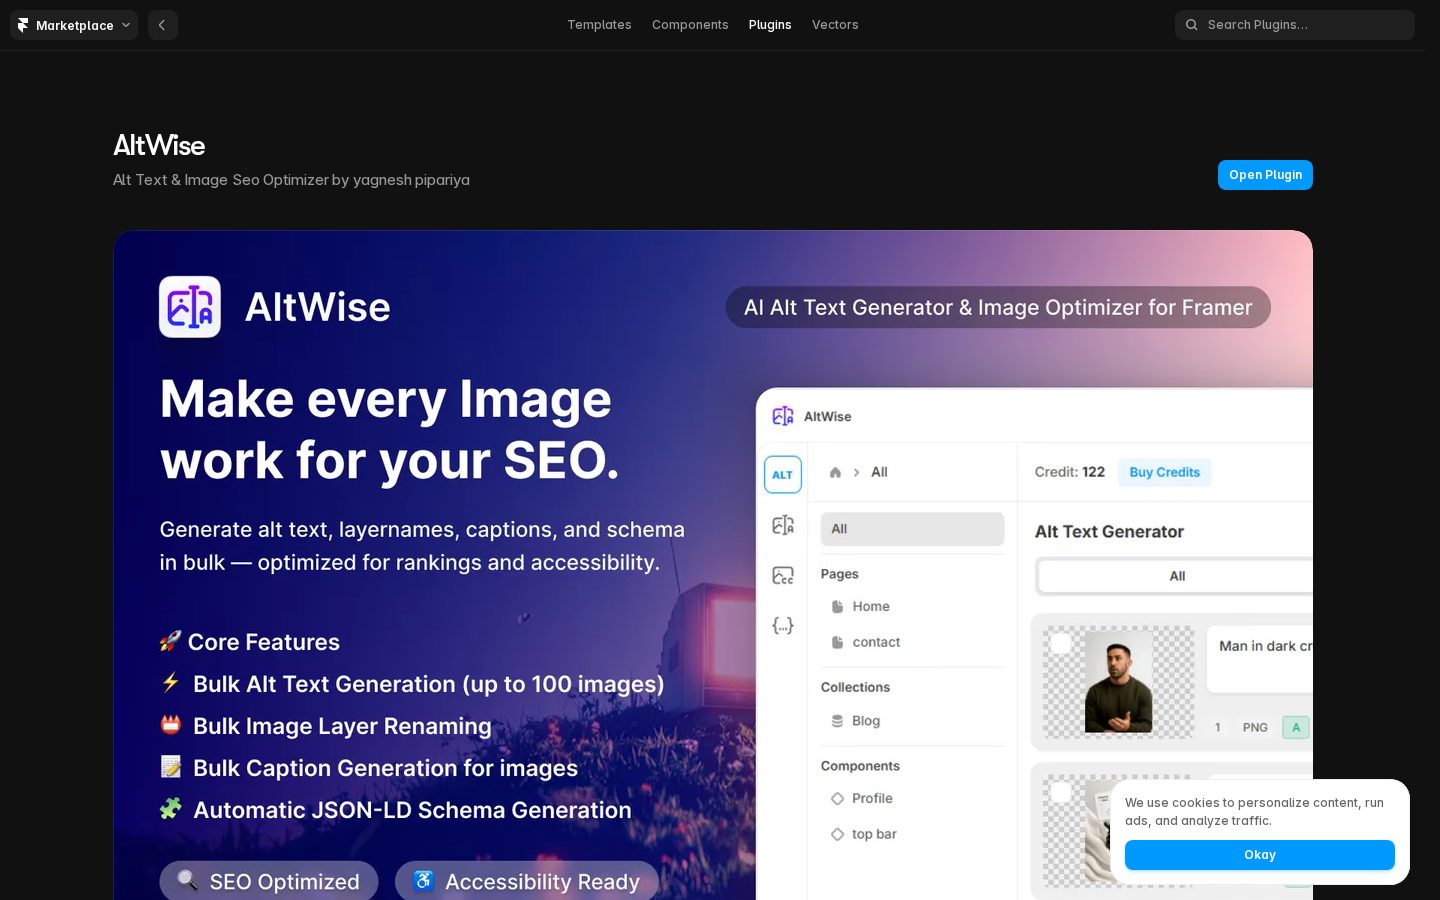Select the top bar component item
The height and width of the screenshot is (900, 1440).
coord(864,834)
